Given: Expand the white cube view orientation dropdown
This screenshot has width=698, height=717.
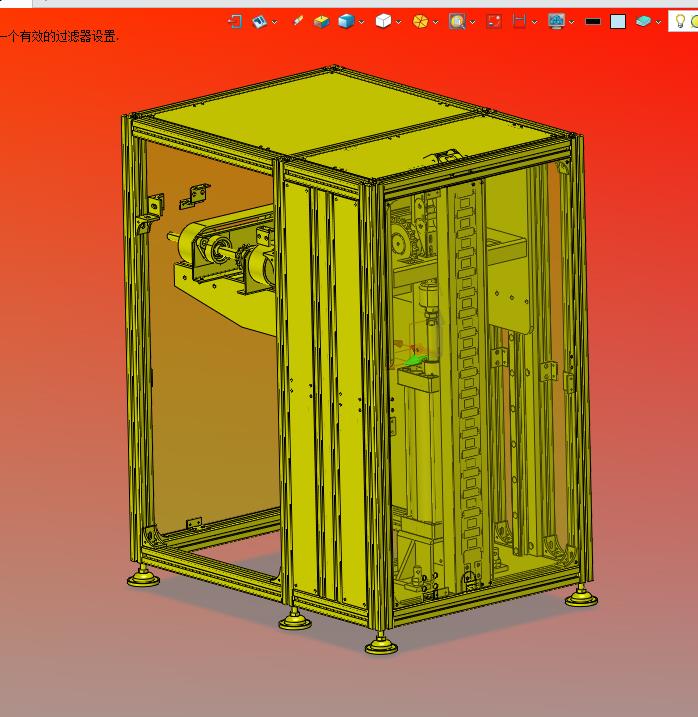Looking at the screenshot, I should pyautogui.click(x=398, y=21).
